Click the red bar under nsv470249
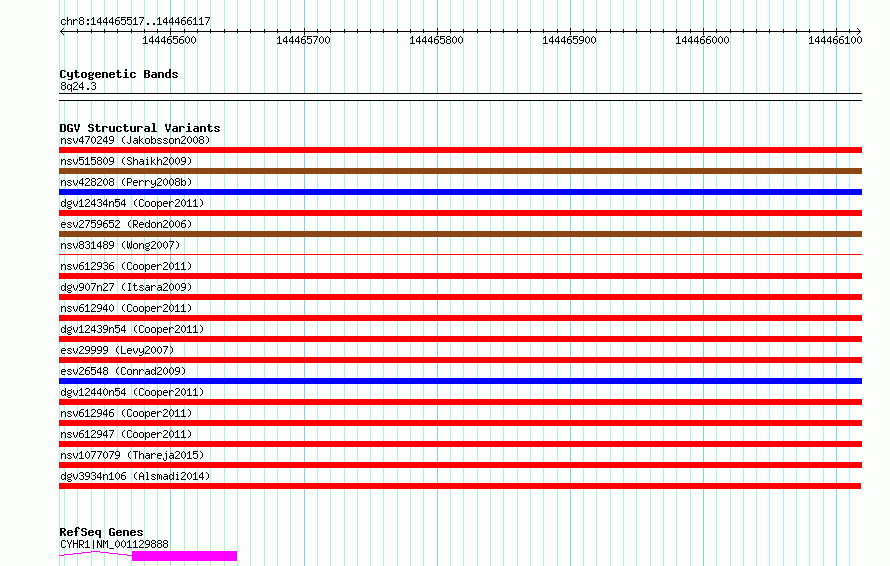Viewport: 890px width, 566px height. 460,150
